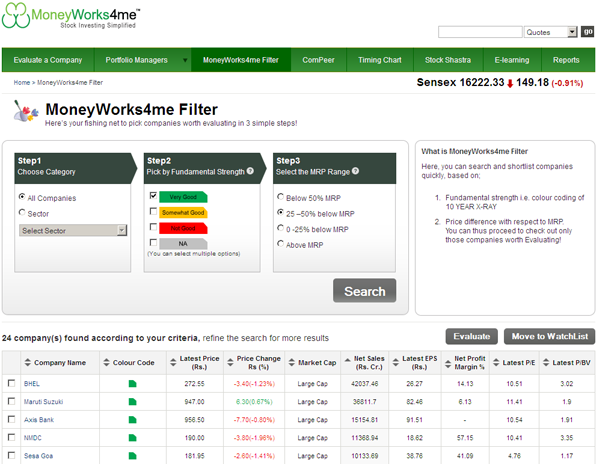The image size is (600, 467).
Task: Sort results by Latest P/E arrows
Action: click(x=496, y=362)
